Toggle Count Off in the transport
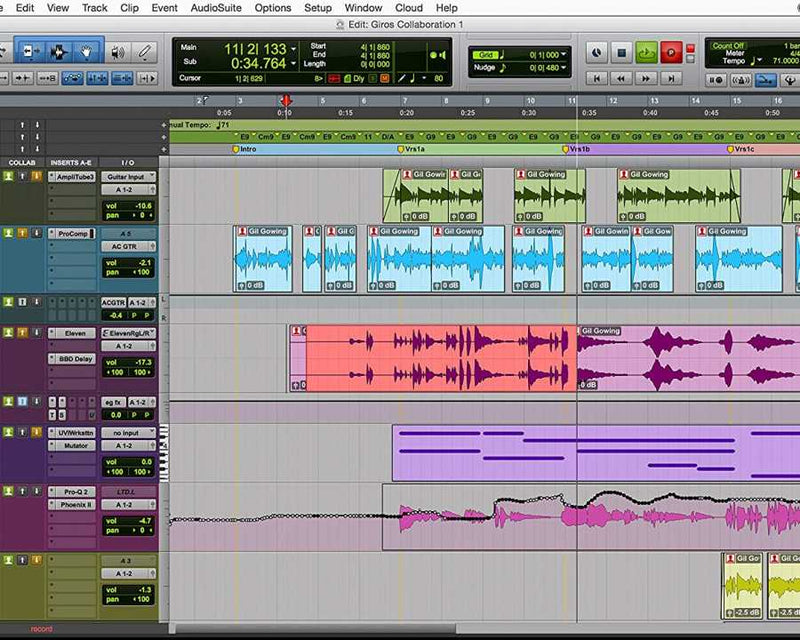This screenshot has width=800, height=640. 728,46
